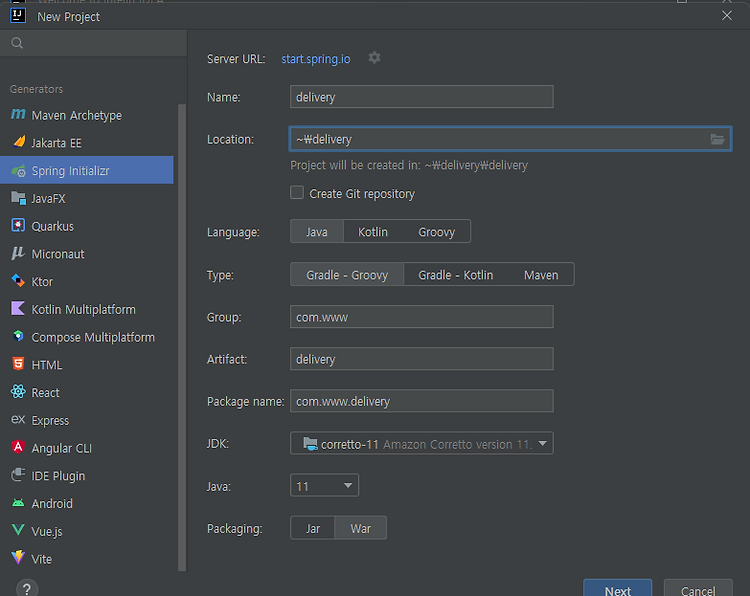Open server URL settings gear
The width and height of the screenshot is (750, 596).
[x=375, y=58]
